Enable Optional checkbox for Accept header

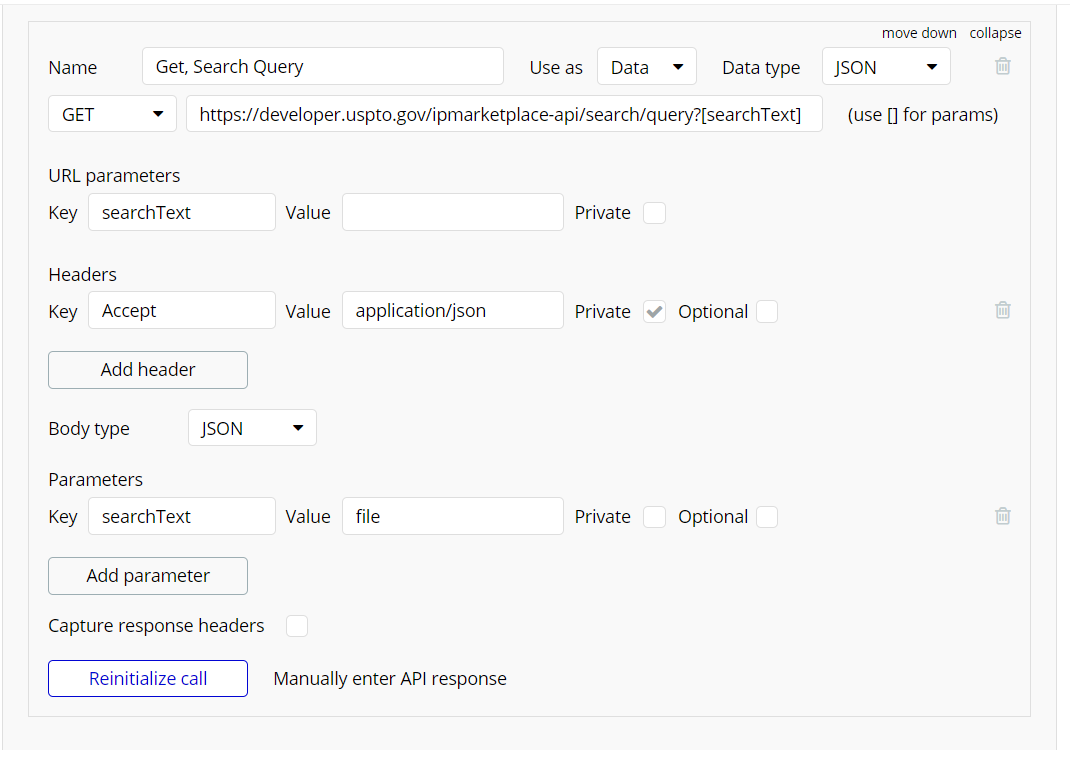(766, 312)
